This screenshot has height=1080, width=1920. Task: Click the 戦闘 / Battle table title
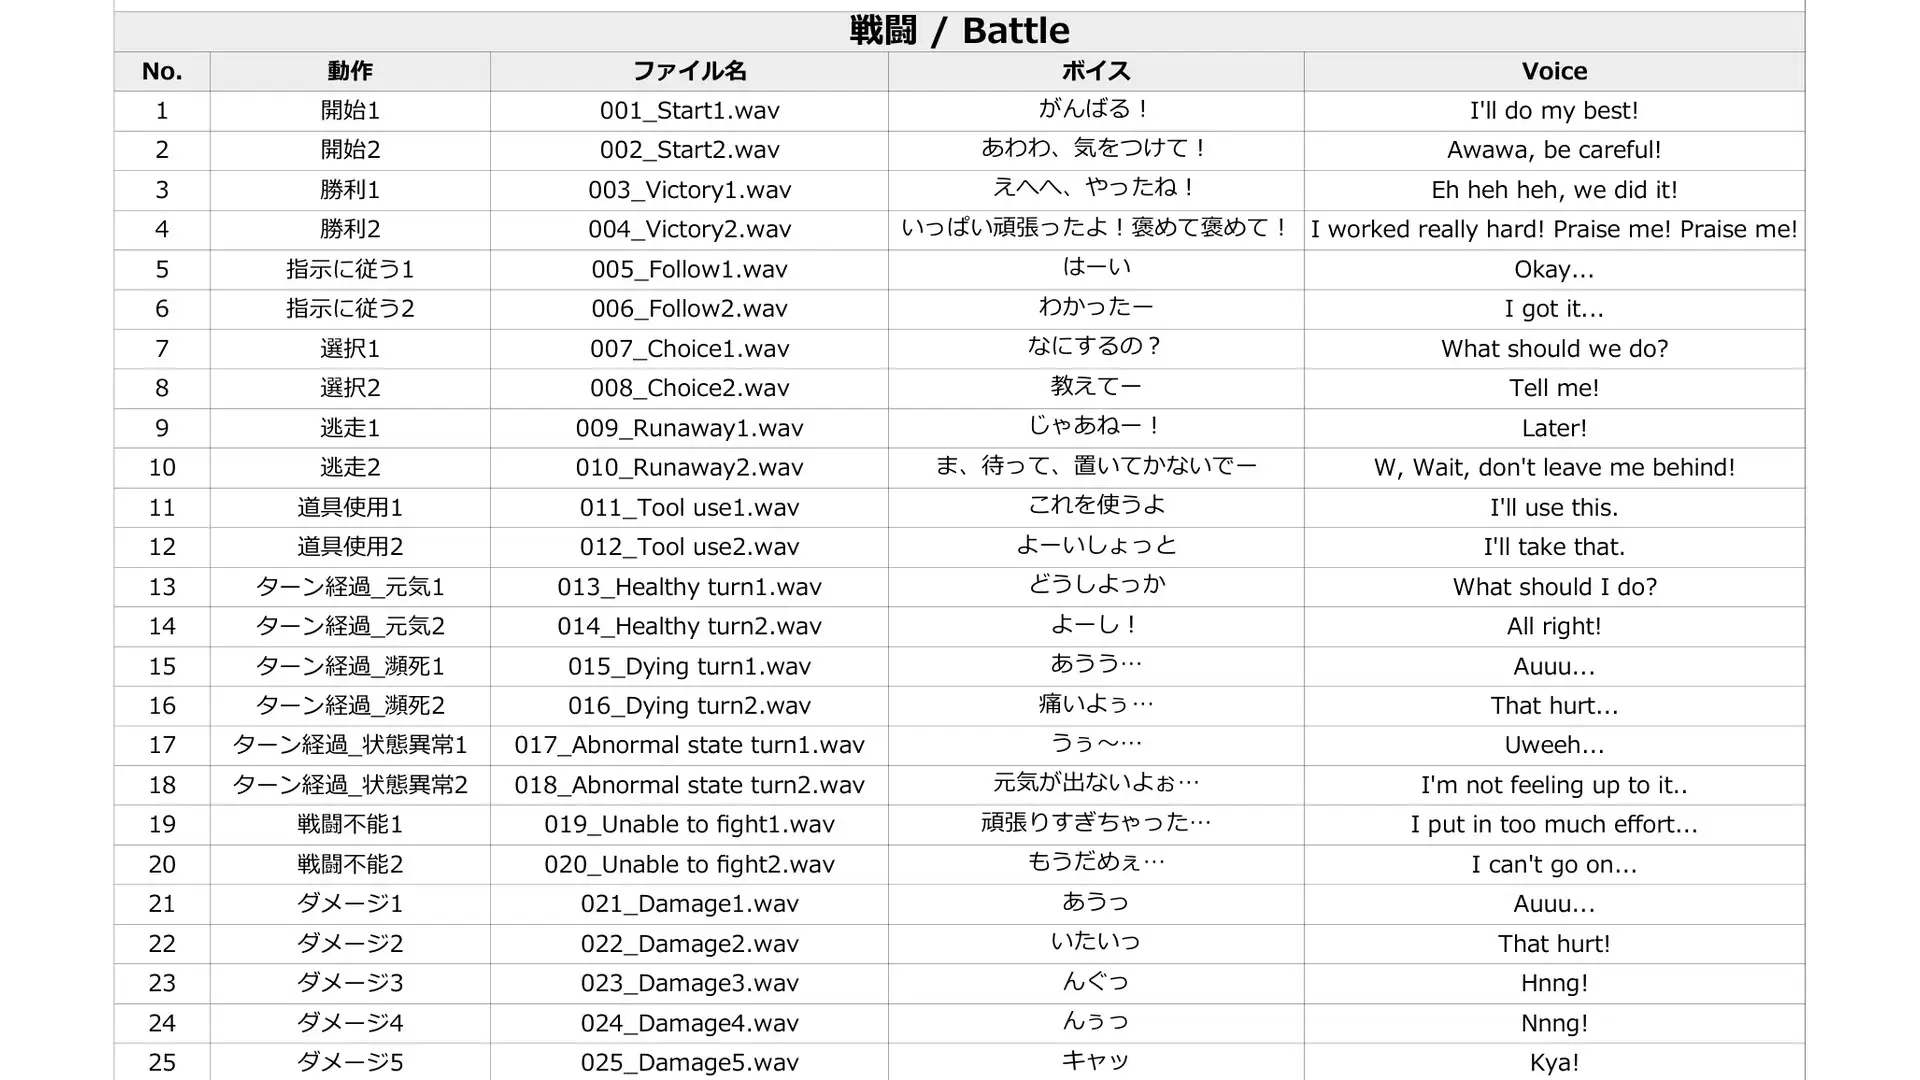pos(959,31)
